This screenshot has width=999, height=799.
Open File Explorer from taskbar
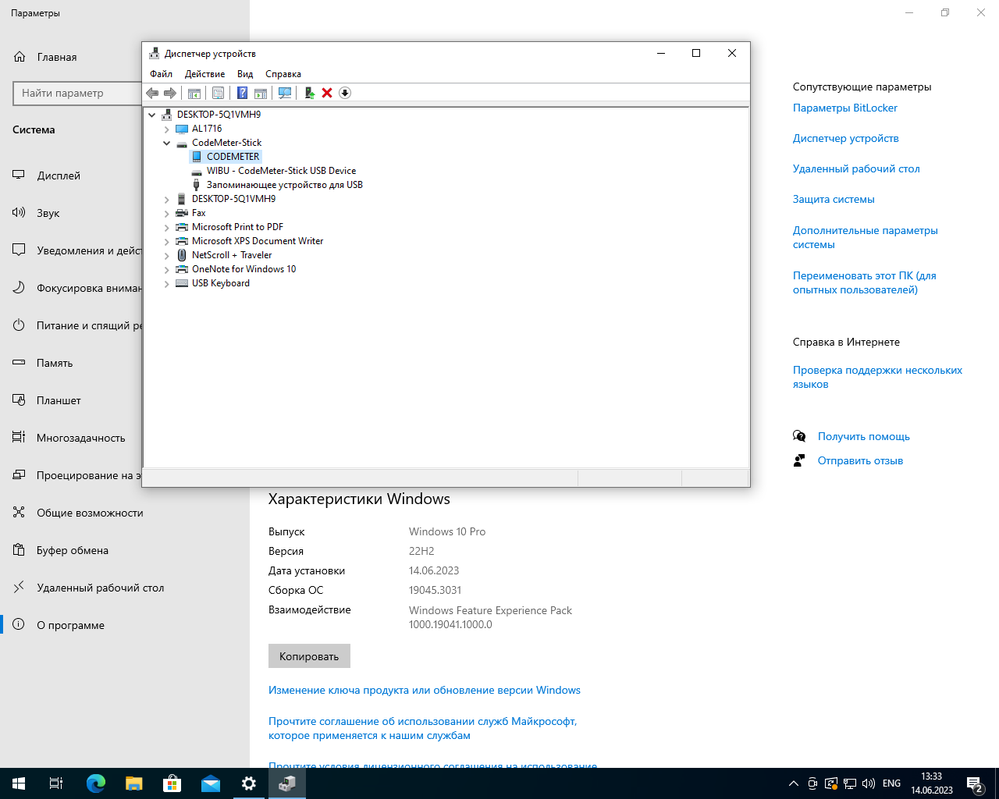[134, 784]
